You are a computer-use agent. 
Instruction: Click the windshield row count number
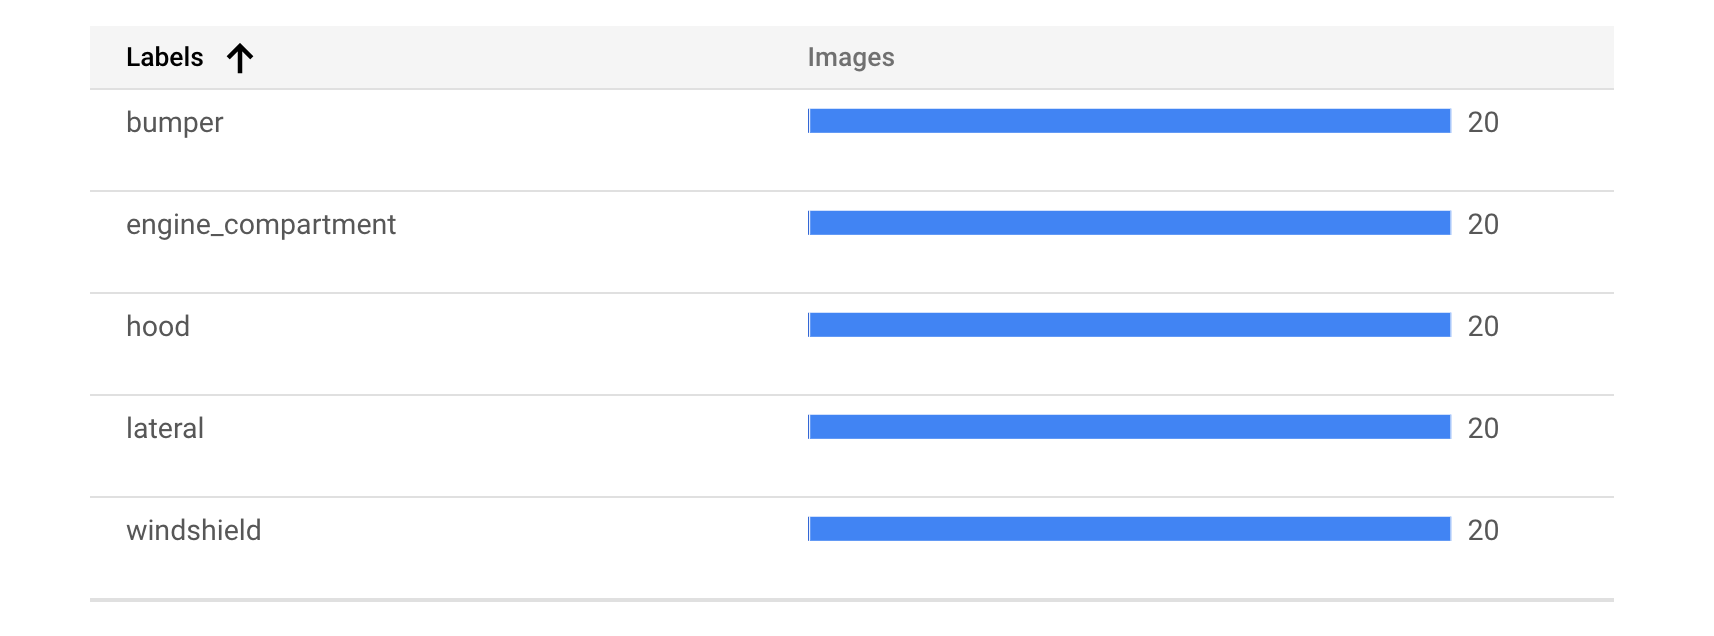[1483, 531]
